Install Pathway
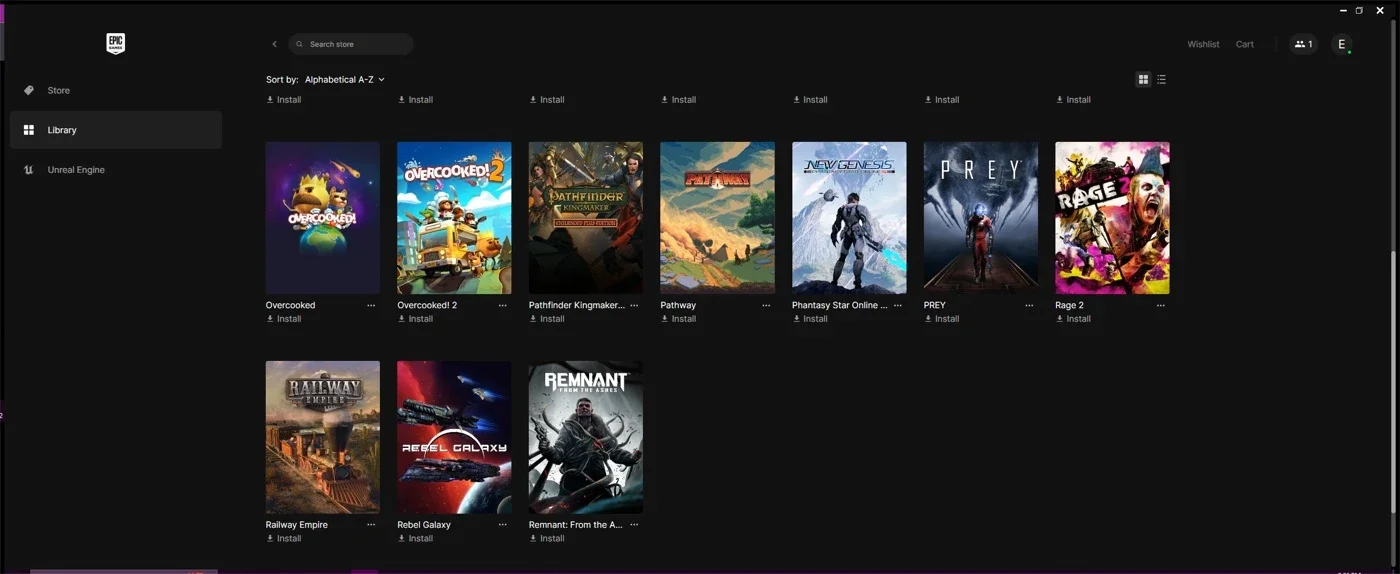 click(x=679, y=319)
